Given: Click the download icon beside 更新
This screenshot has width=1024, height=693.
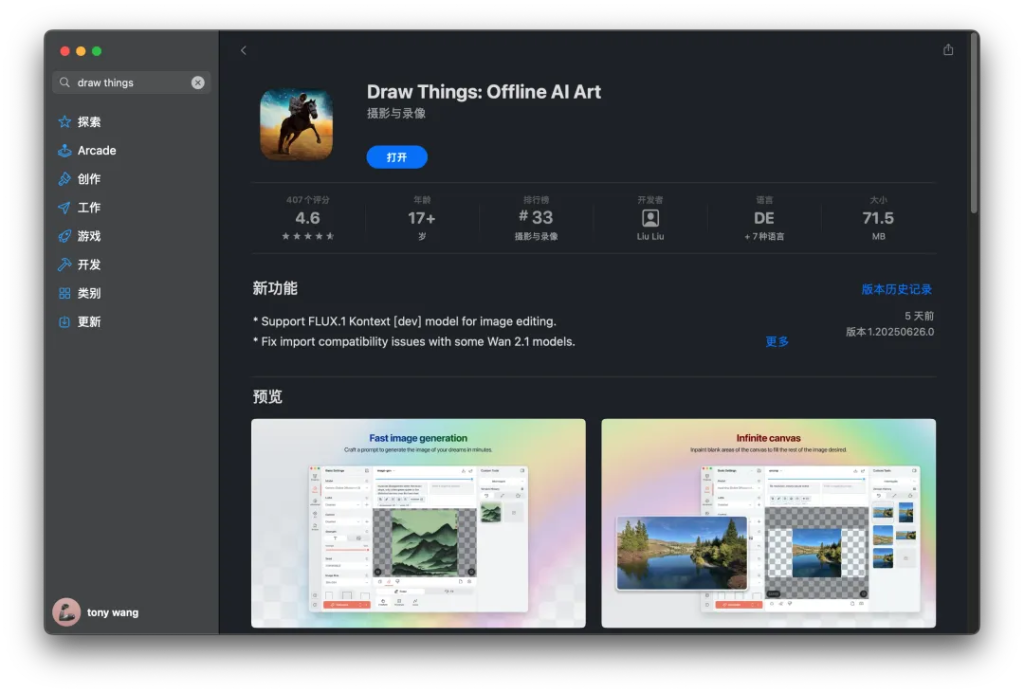Looking at the screenshot, I should [65, 321].
